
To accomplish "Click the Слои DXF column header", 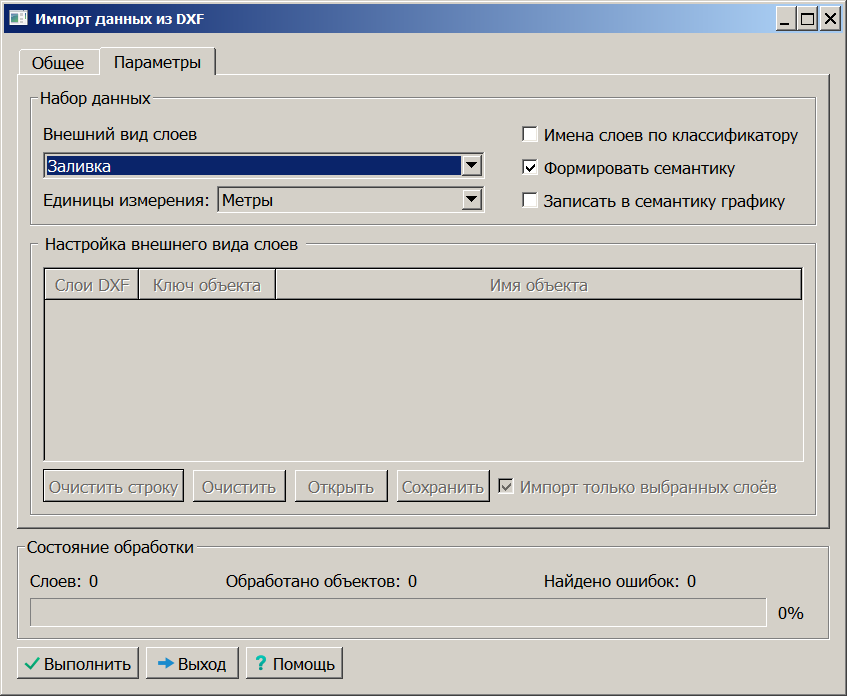I will [x=92, y=285].
